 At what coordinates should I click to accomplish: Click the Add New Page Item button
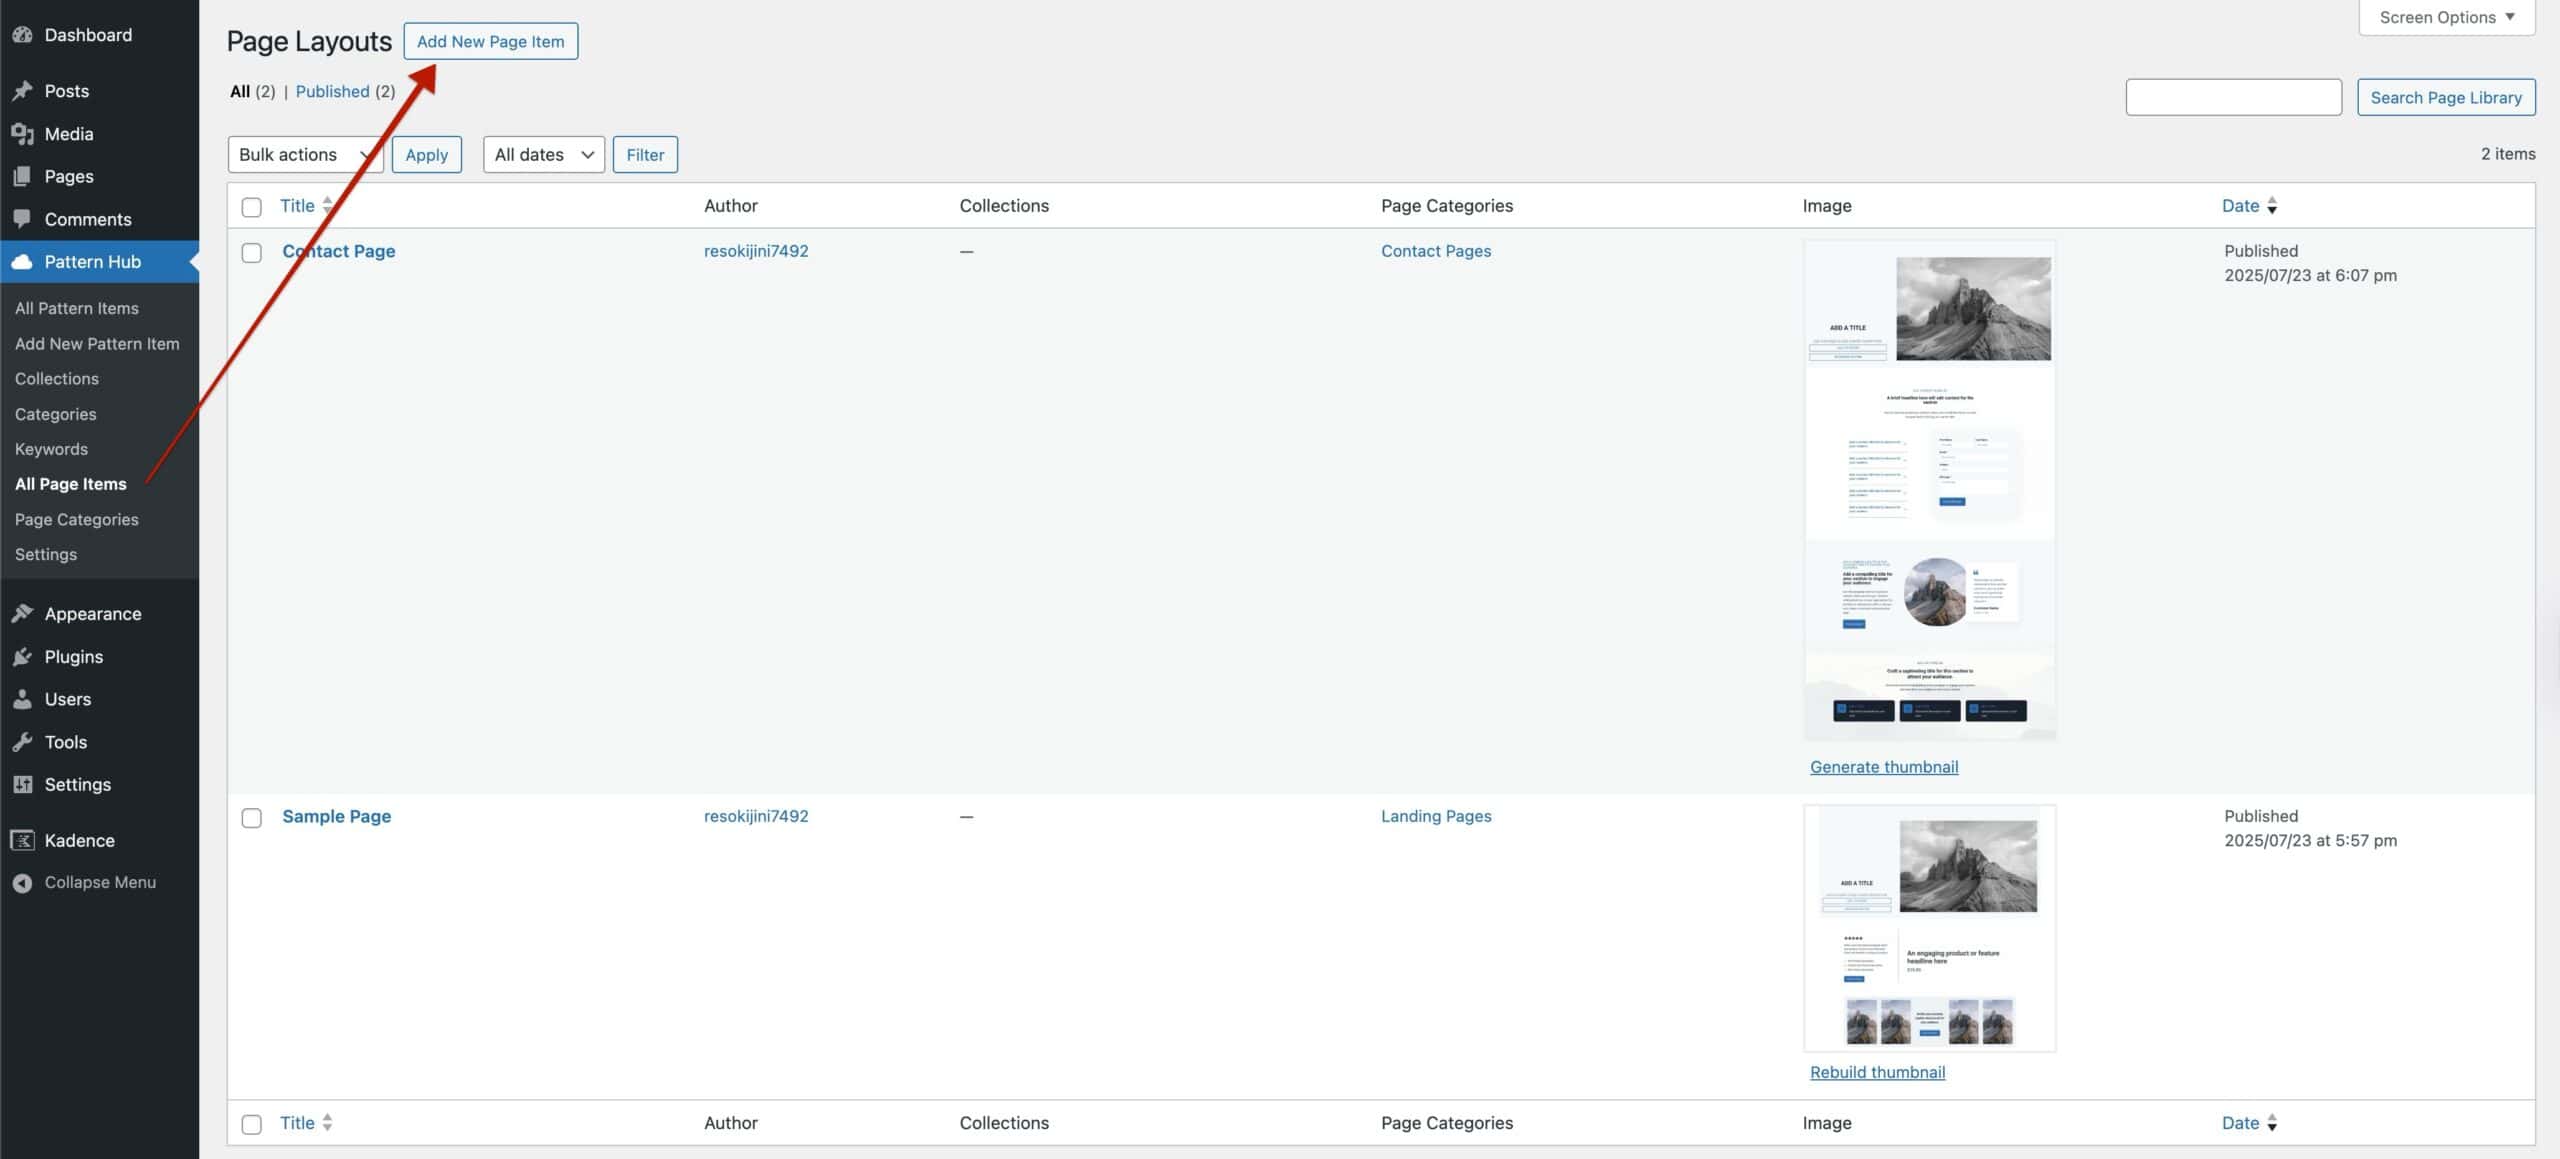coord(490,41)
